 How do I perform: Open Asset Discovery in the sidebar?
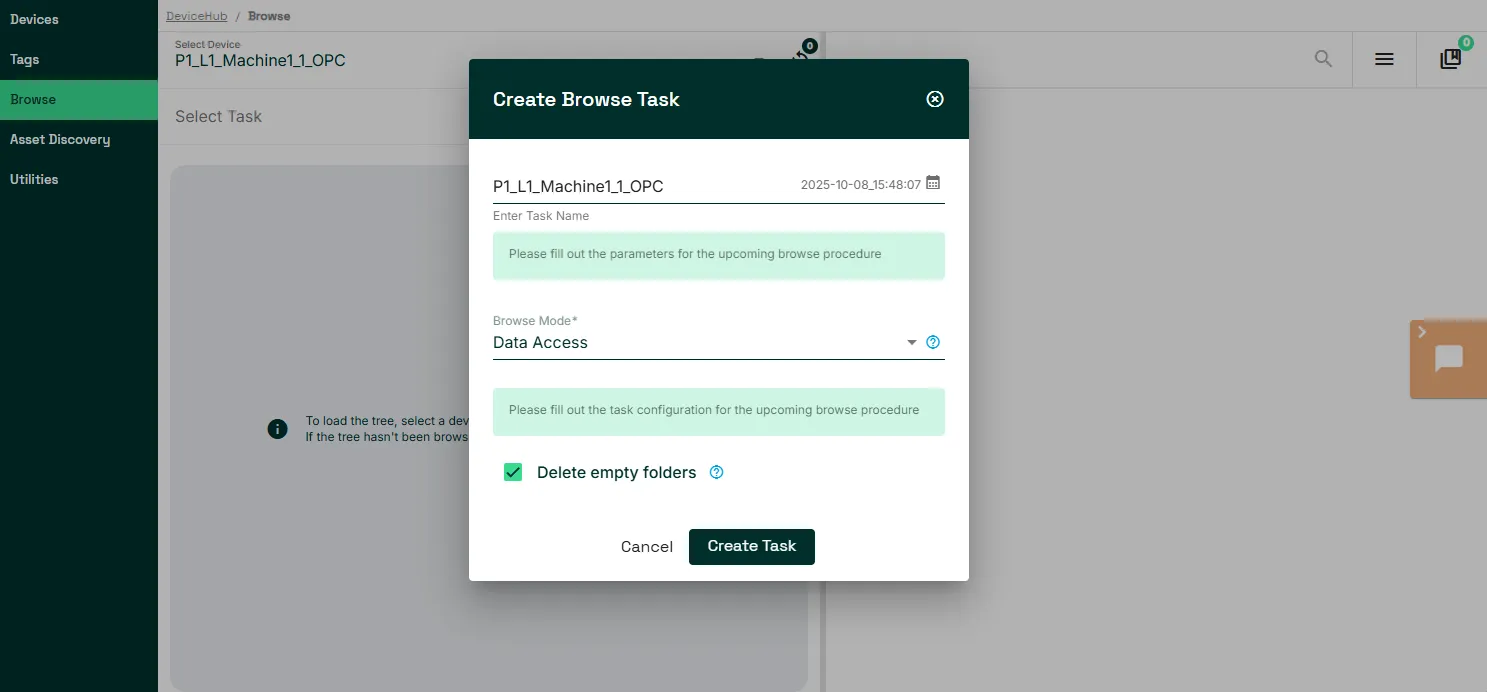(79, 139)
